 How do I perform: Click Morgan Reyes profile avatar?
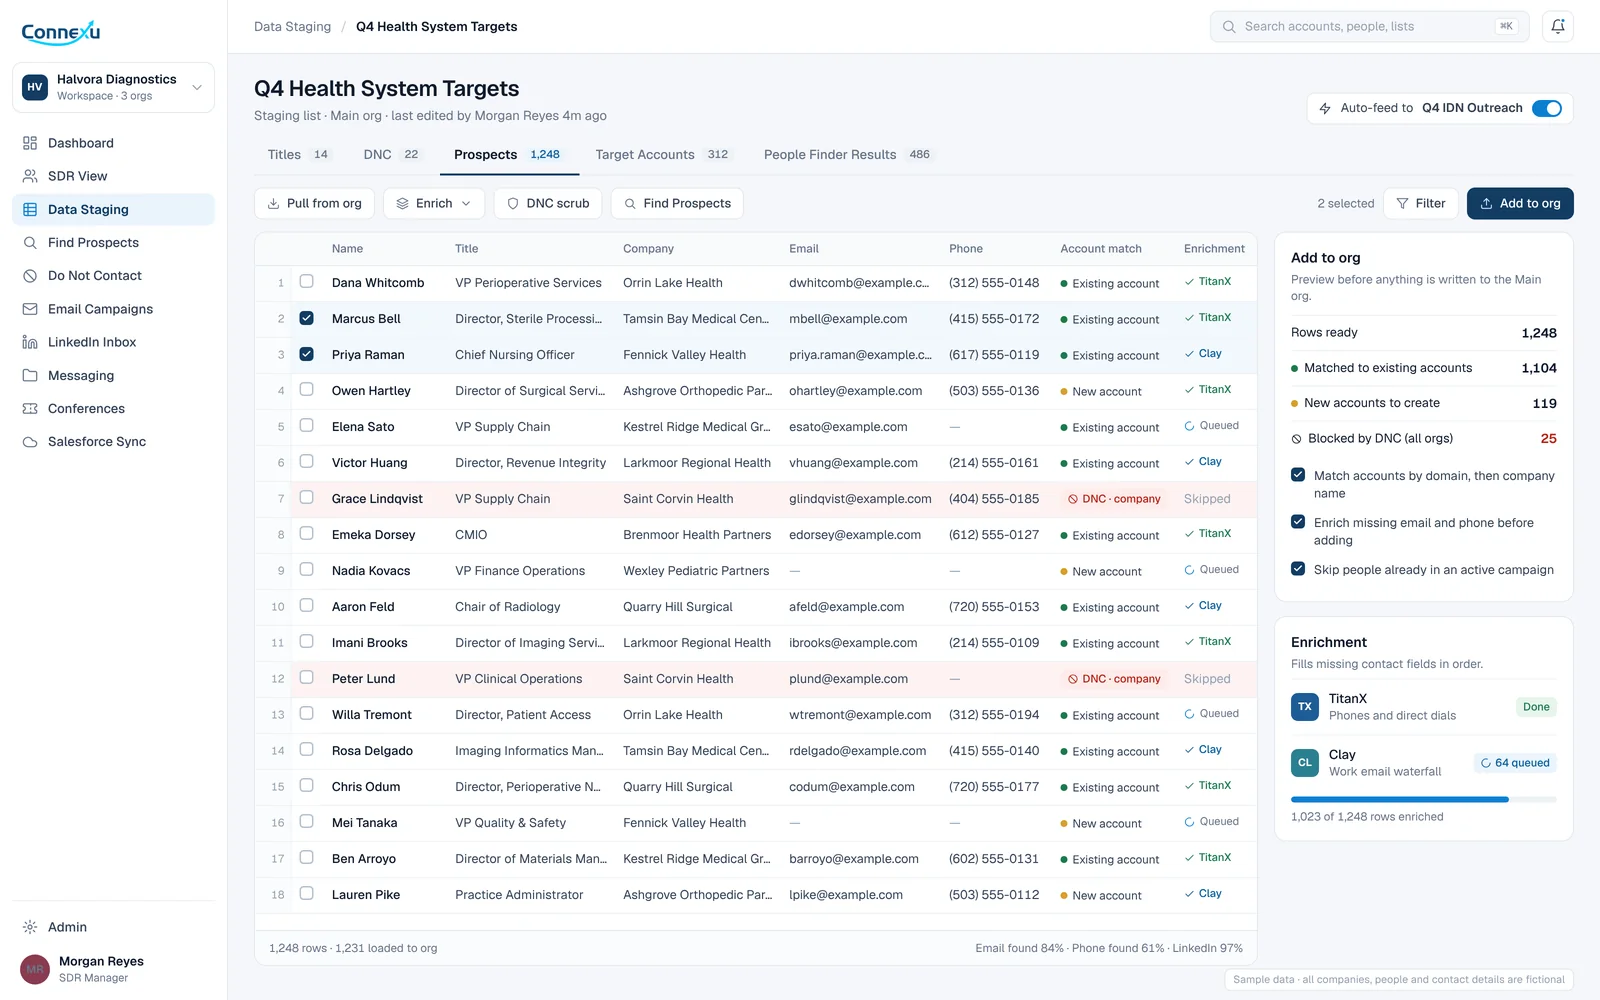click(x=35, y=969)
